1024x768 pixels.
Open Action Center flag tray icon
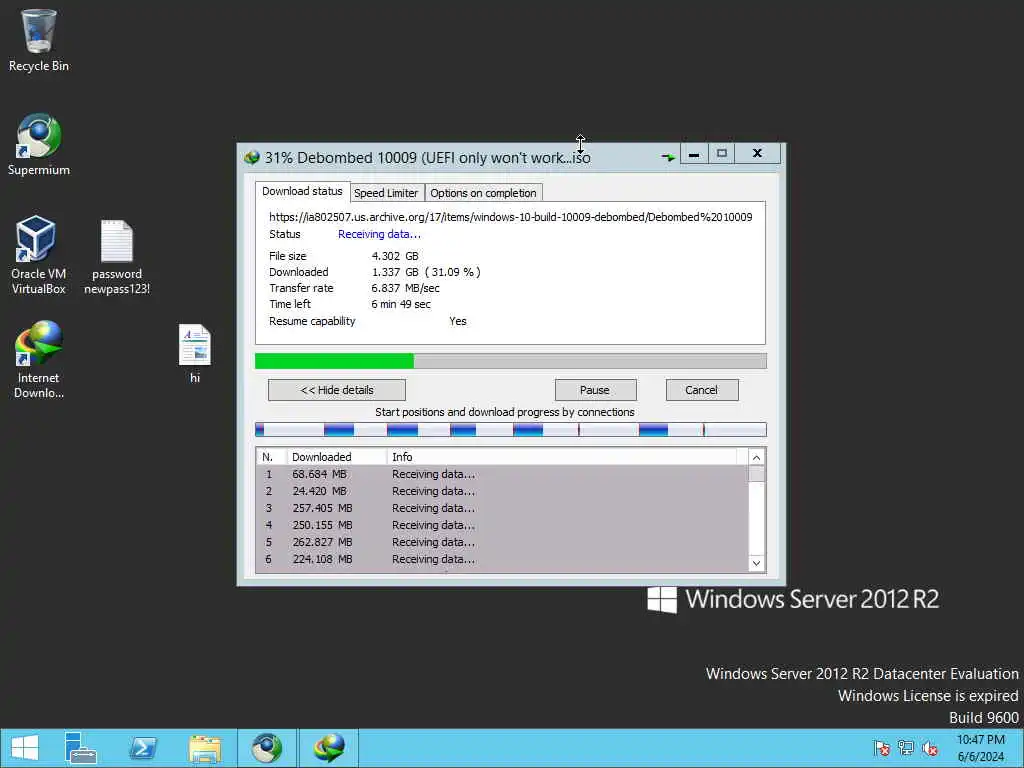click(x=882, y=748)
